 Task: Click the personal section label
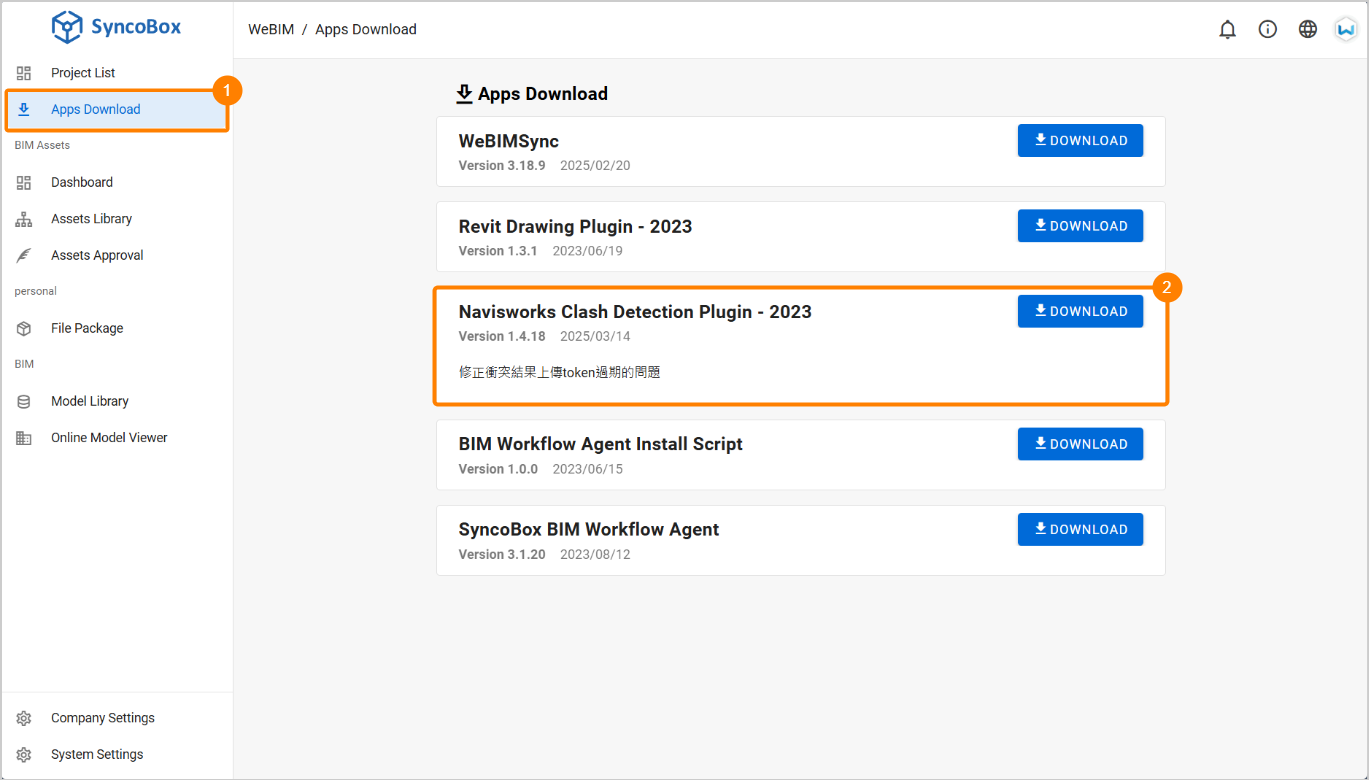click(35, 291)
